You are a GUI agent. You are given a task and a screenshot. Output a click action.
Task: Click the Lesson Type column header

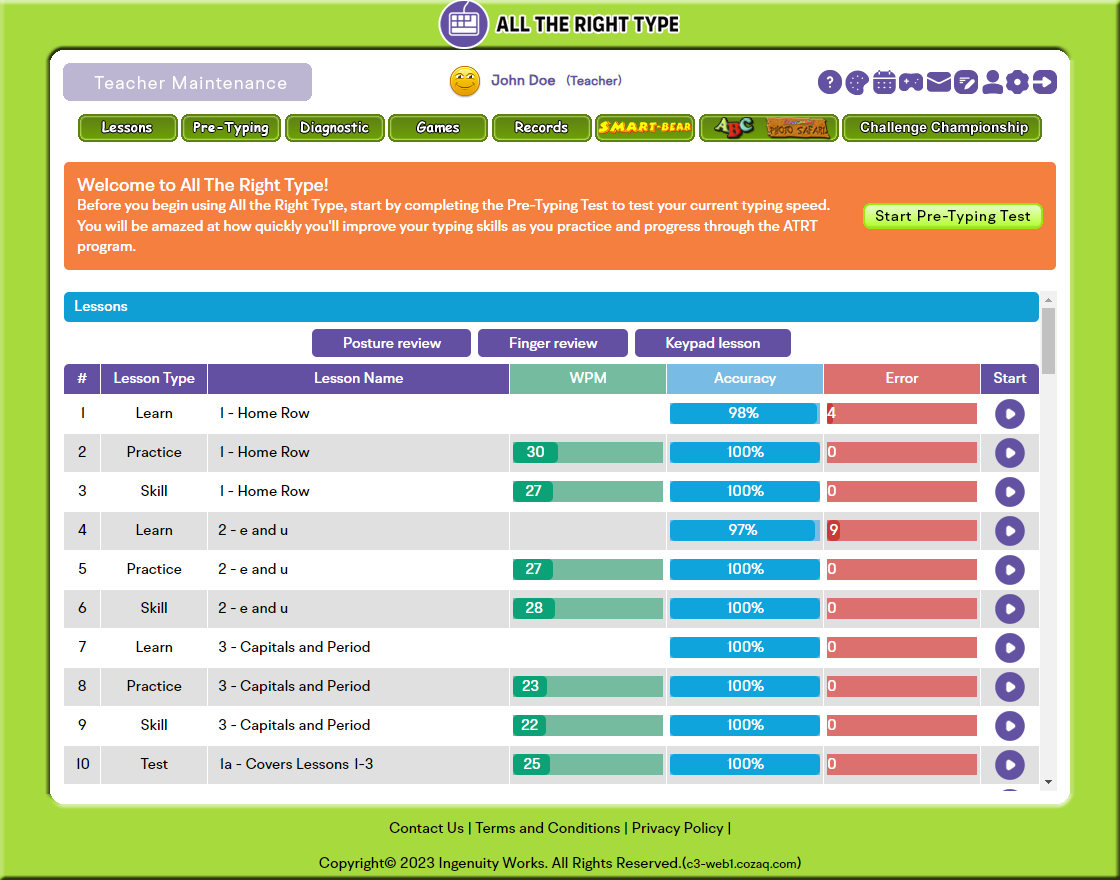tap(154, 379)
